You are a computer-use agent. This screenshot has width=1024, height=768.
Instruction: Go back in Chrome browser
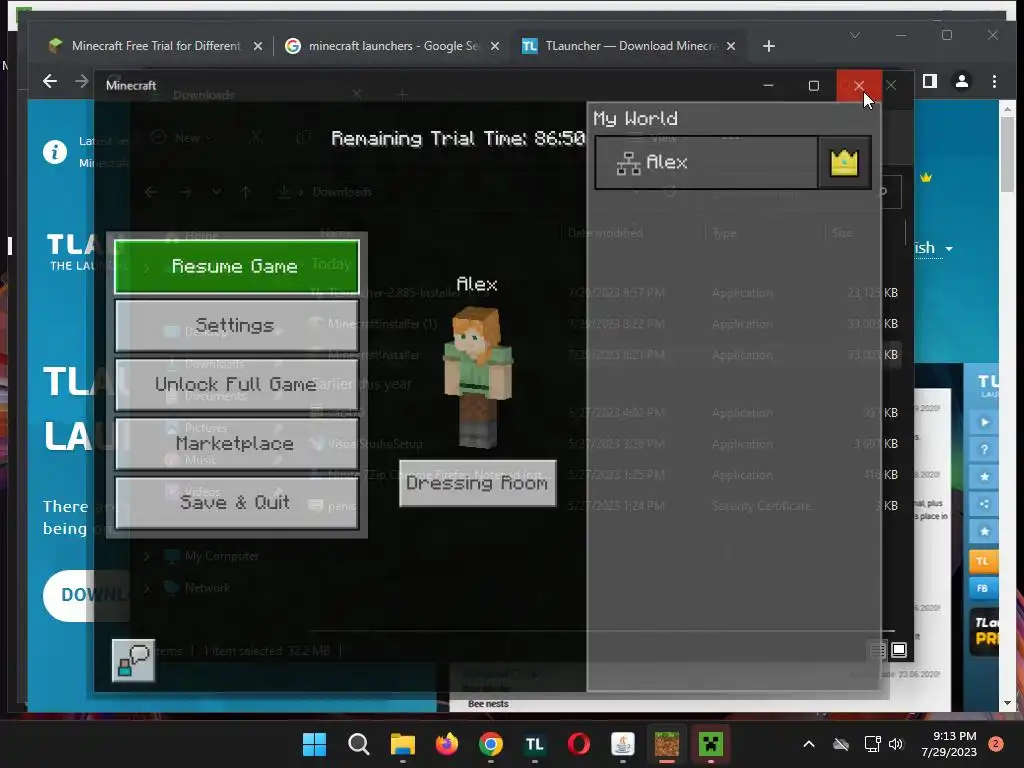[x=50, y=81]
